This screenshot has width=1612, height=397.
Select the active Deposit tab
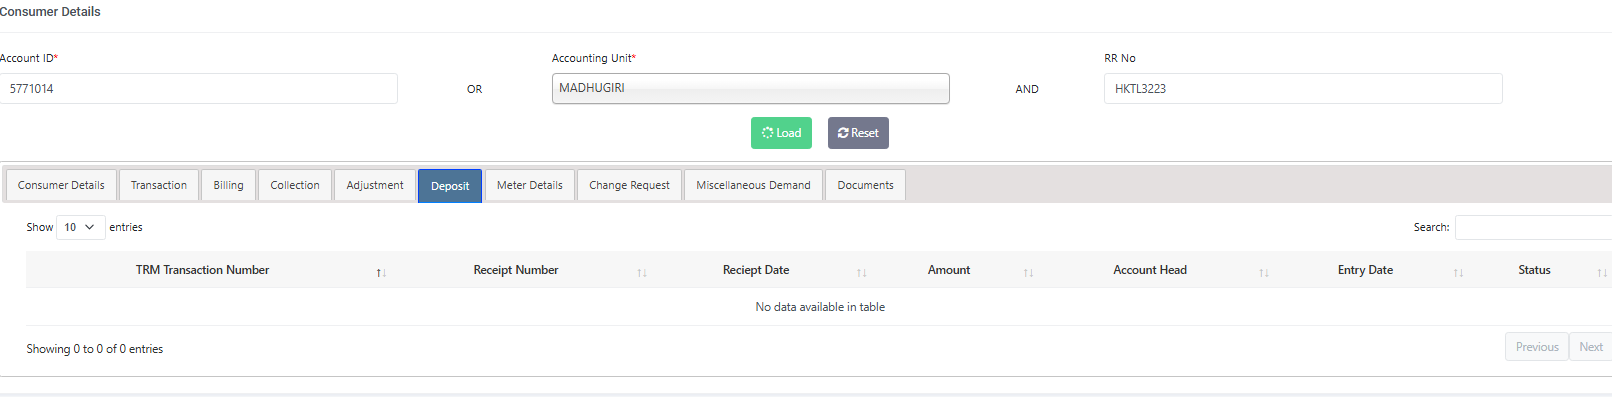pos(450,186)
